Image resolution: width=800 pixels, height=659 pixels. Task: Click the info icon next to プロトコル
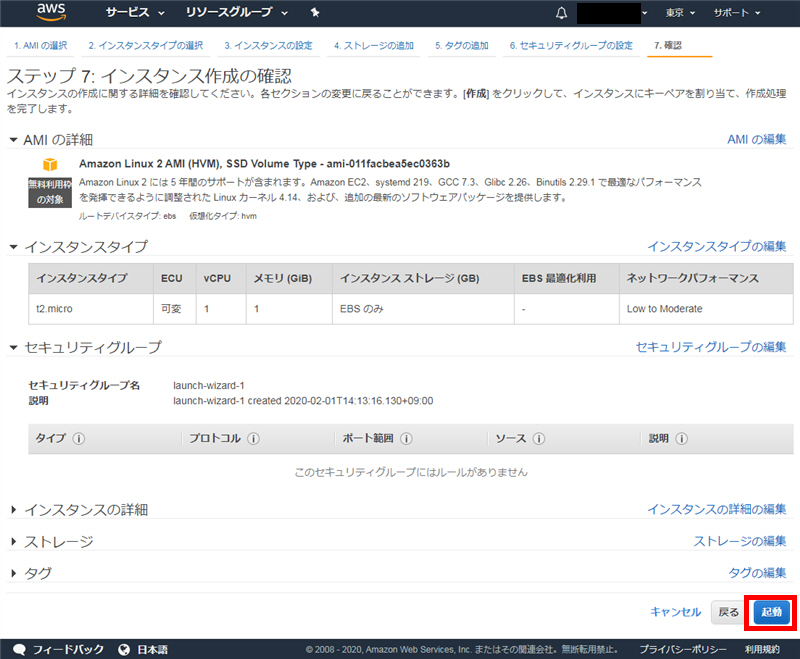[254, 439]
